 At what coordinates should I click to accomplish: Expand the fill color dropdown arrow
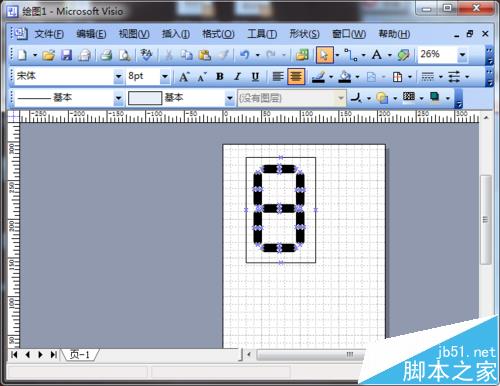(x=357, y=77)
